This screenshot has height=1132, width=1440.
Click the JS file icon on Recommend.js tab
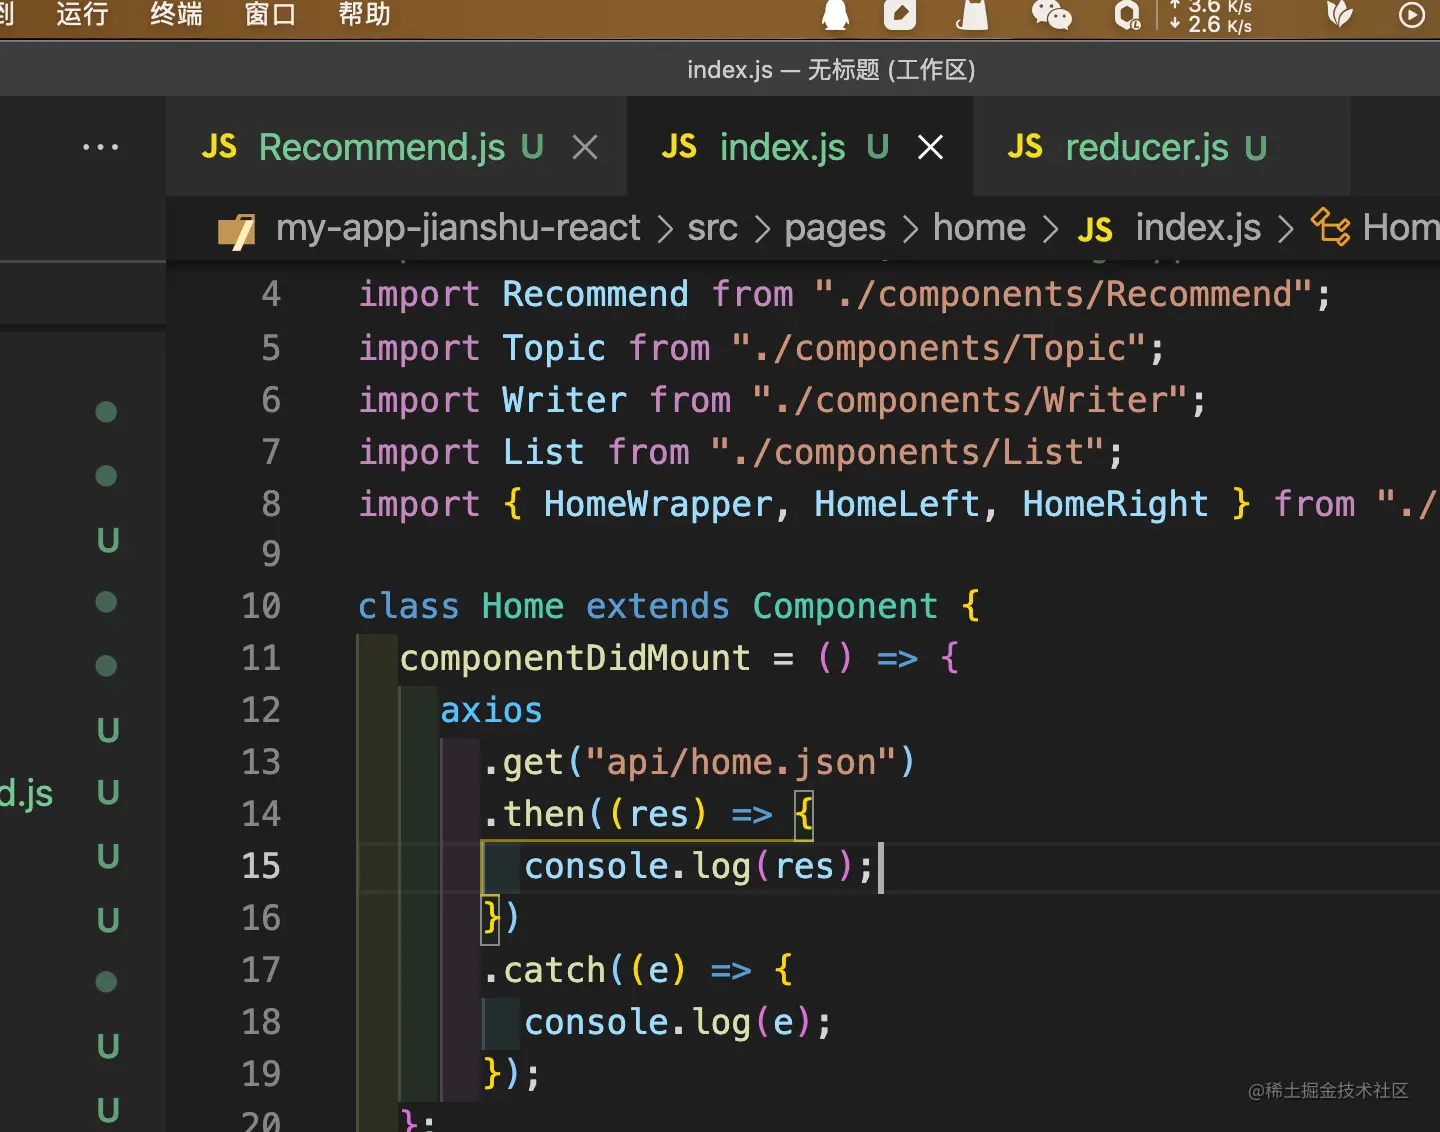[219, 148]
